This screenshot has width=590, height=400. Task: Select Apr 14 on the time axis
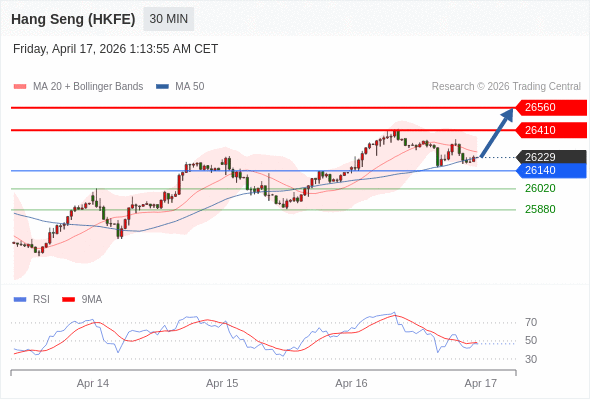pyautogui.click(x=93, y=383)
